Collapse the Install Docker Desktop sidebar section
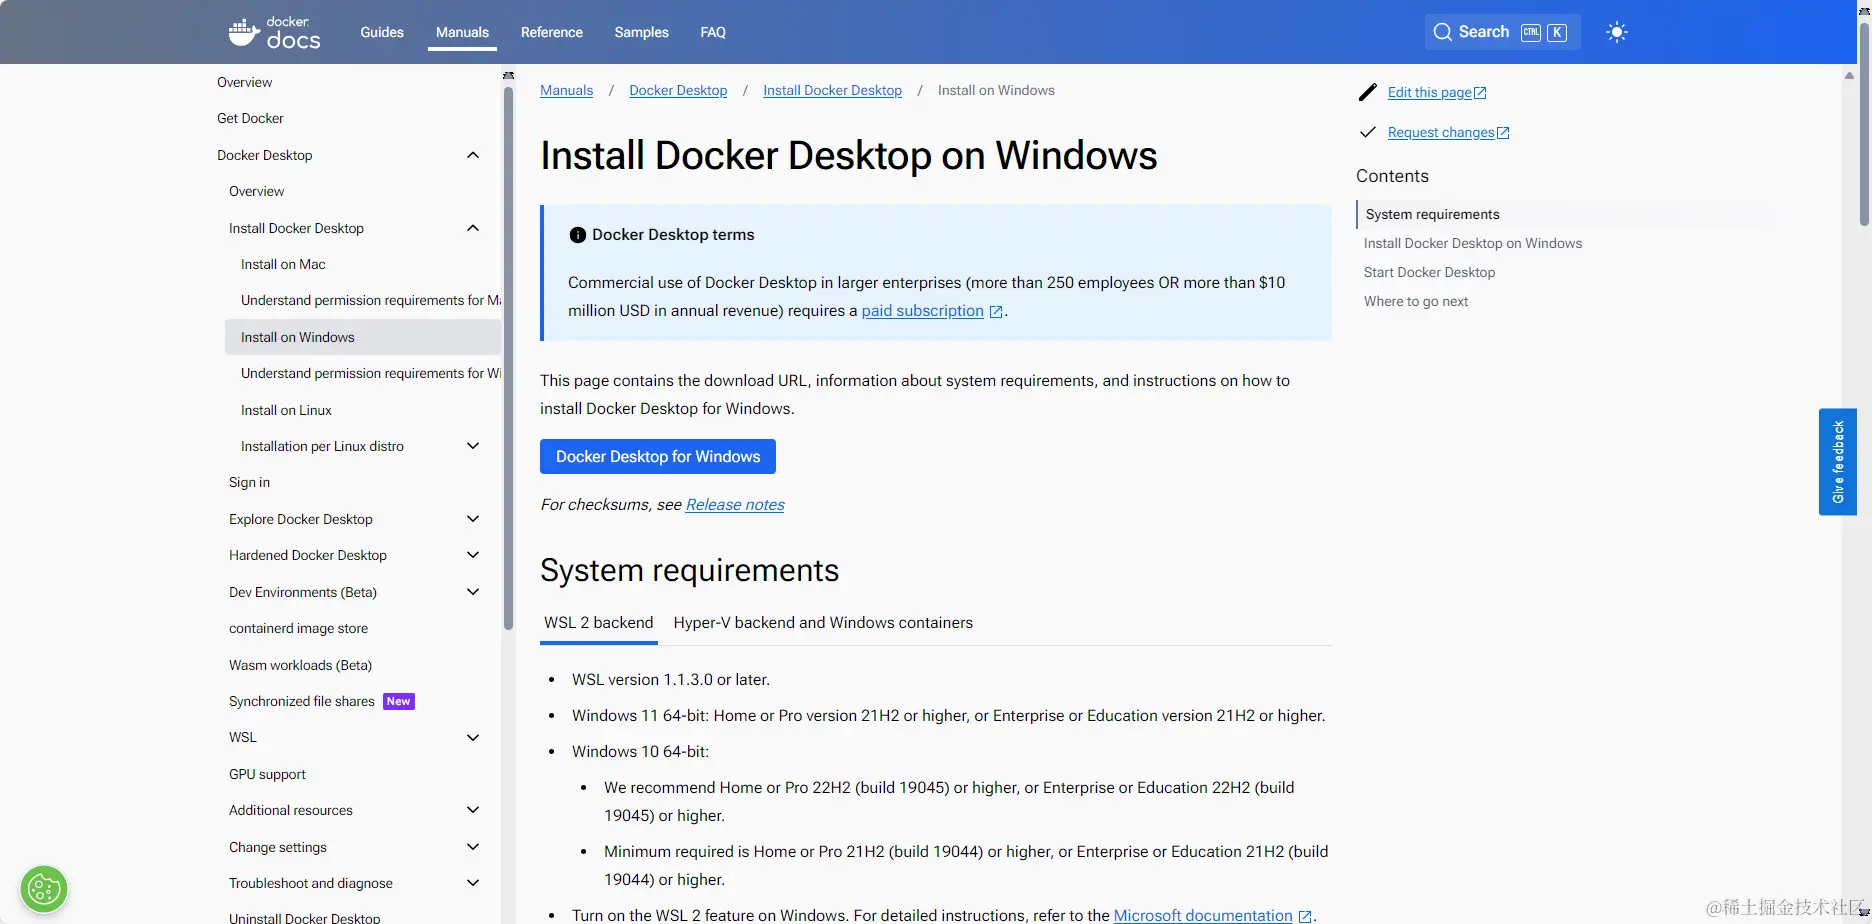This screenshot has height=924, width=1872. coord(473,228)
